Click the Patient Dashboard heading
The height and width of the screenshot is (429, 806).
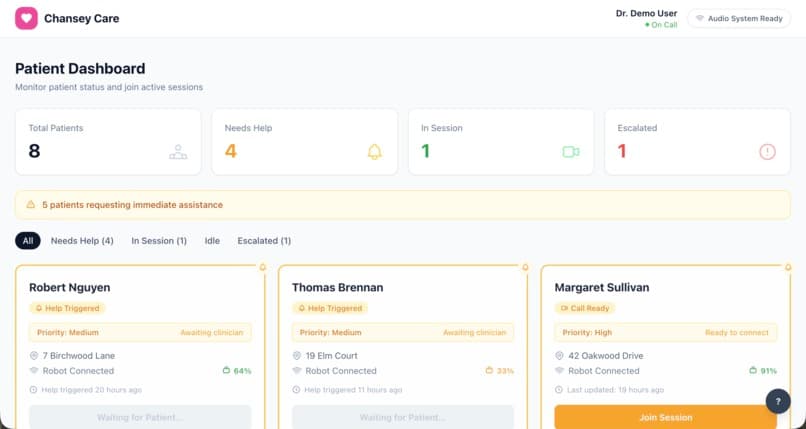pos(80,68)
